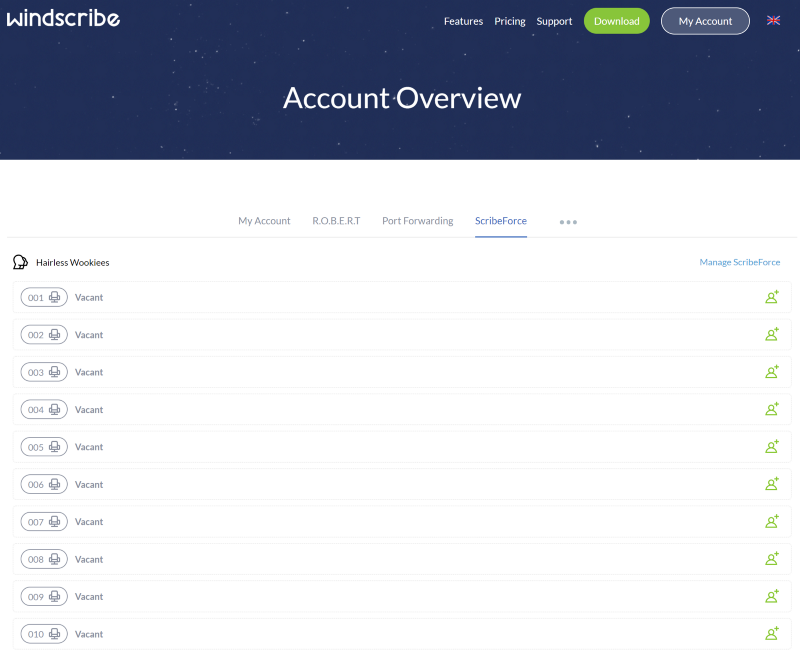Click the desk icon in seat 004 badge
The width and height of the screenshot is (800, 659).
(x=55, y=409)
